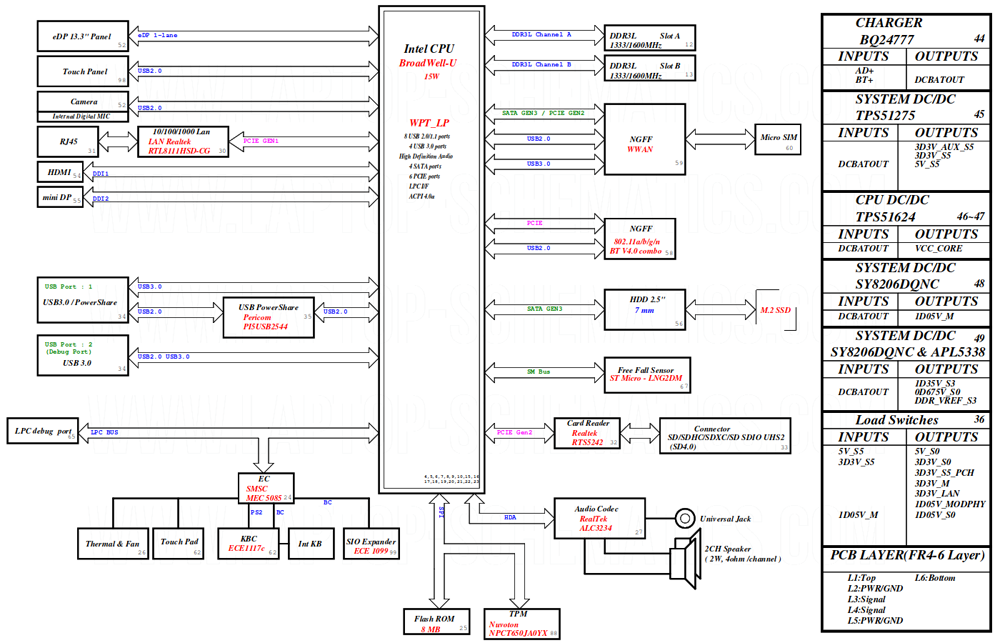
Task: Select the RJ45 connector block
Action: (x=68, y=141)
